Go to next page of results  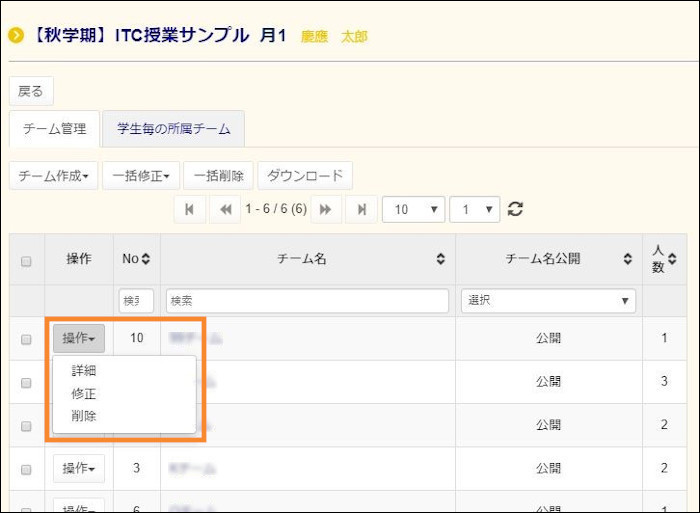[324, 209]
